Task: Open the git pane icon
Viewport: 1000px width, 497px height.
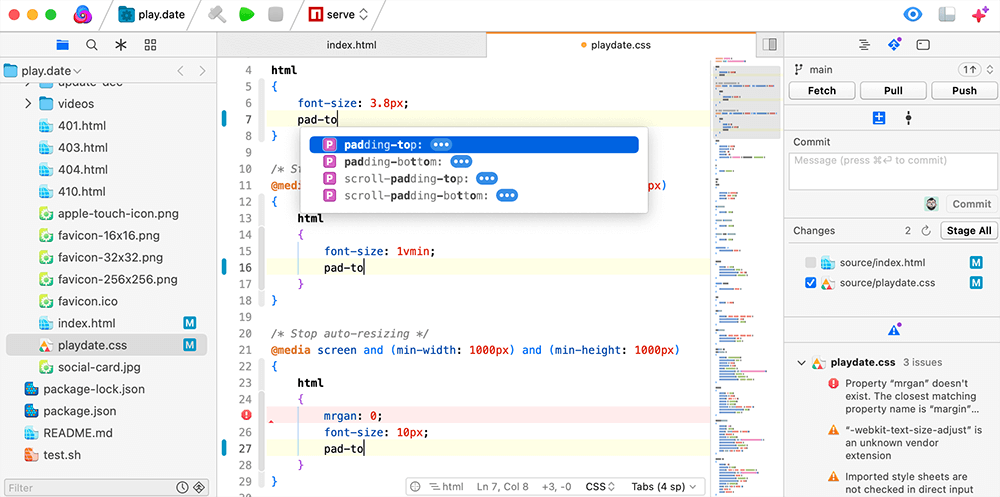Action: pyautogui.click(x=894, y=45)
